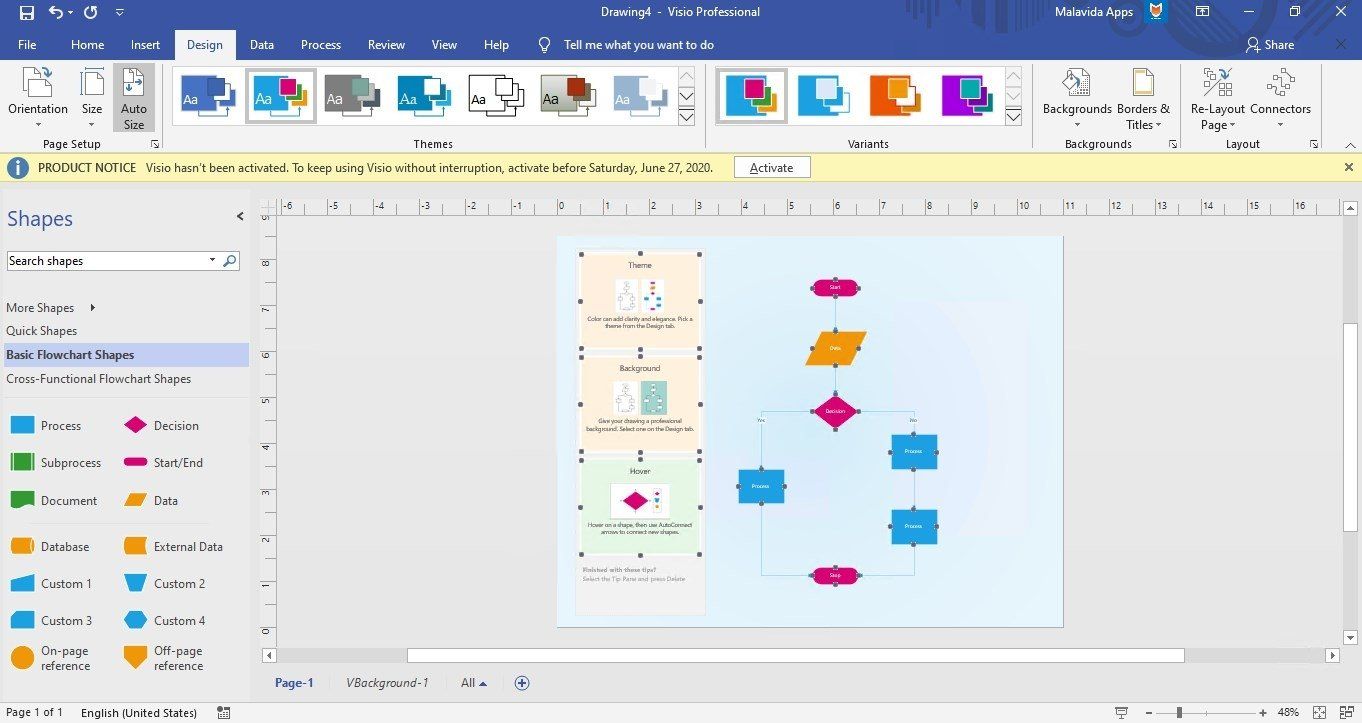Open the Orientation dropdown
Viewport: 1362px width, 723px height.
click(38, 97)
